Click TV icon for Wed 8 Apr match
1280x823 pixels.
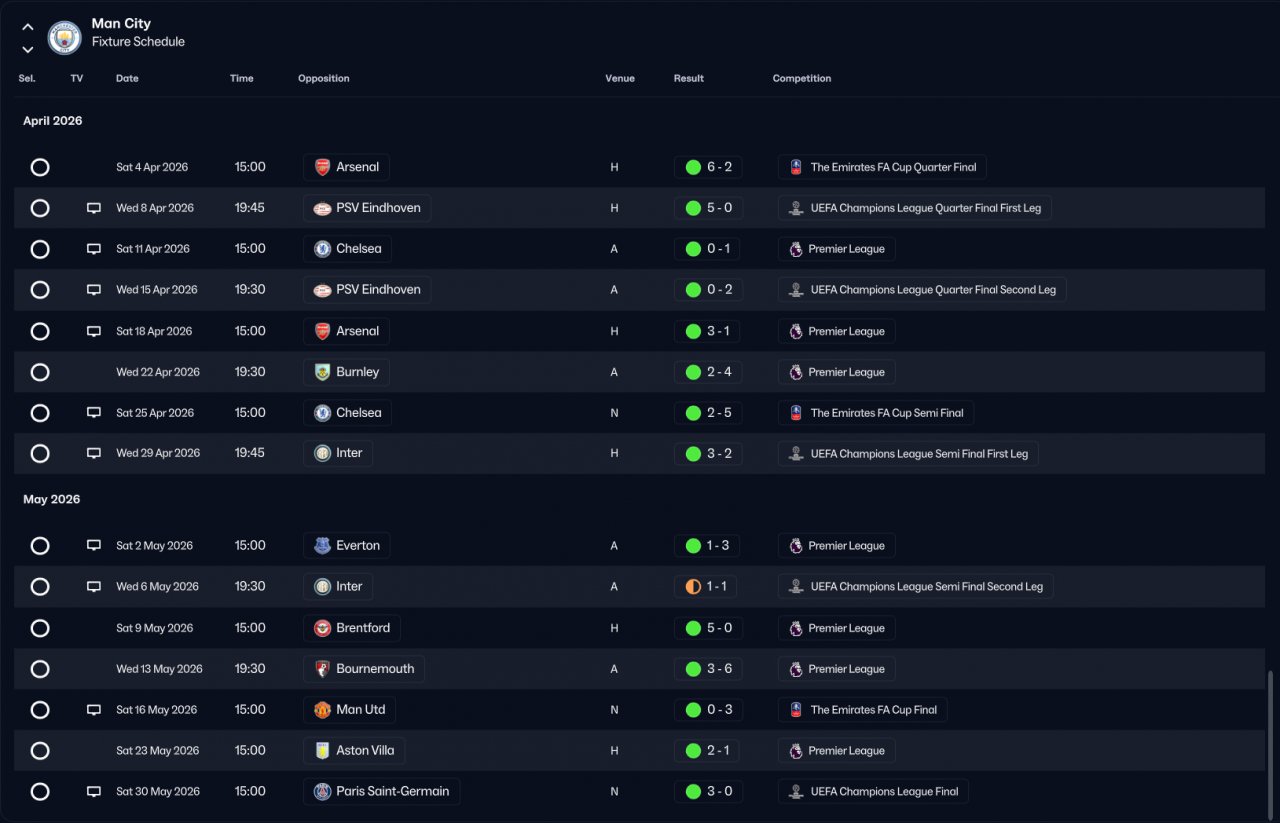(94, 208)
